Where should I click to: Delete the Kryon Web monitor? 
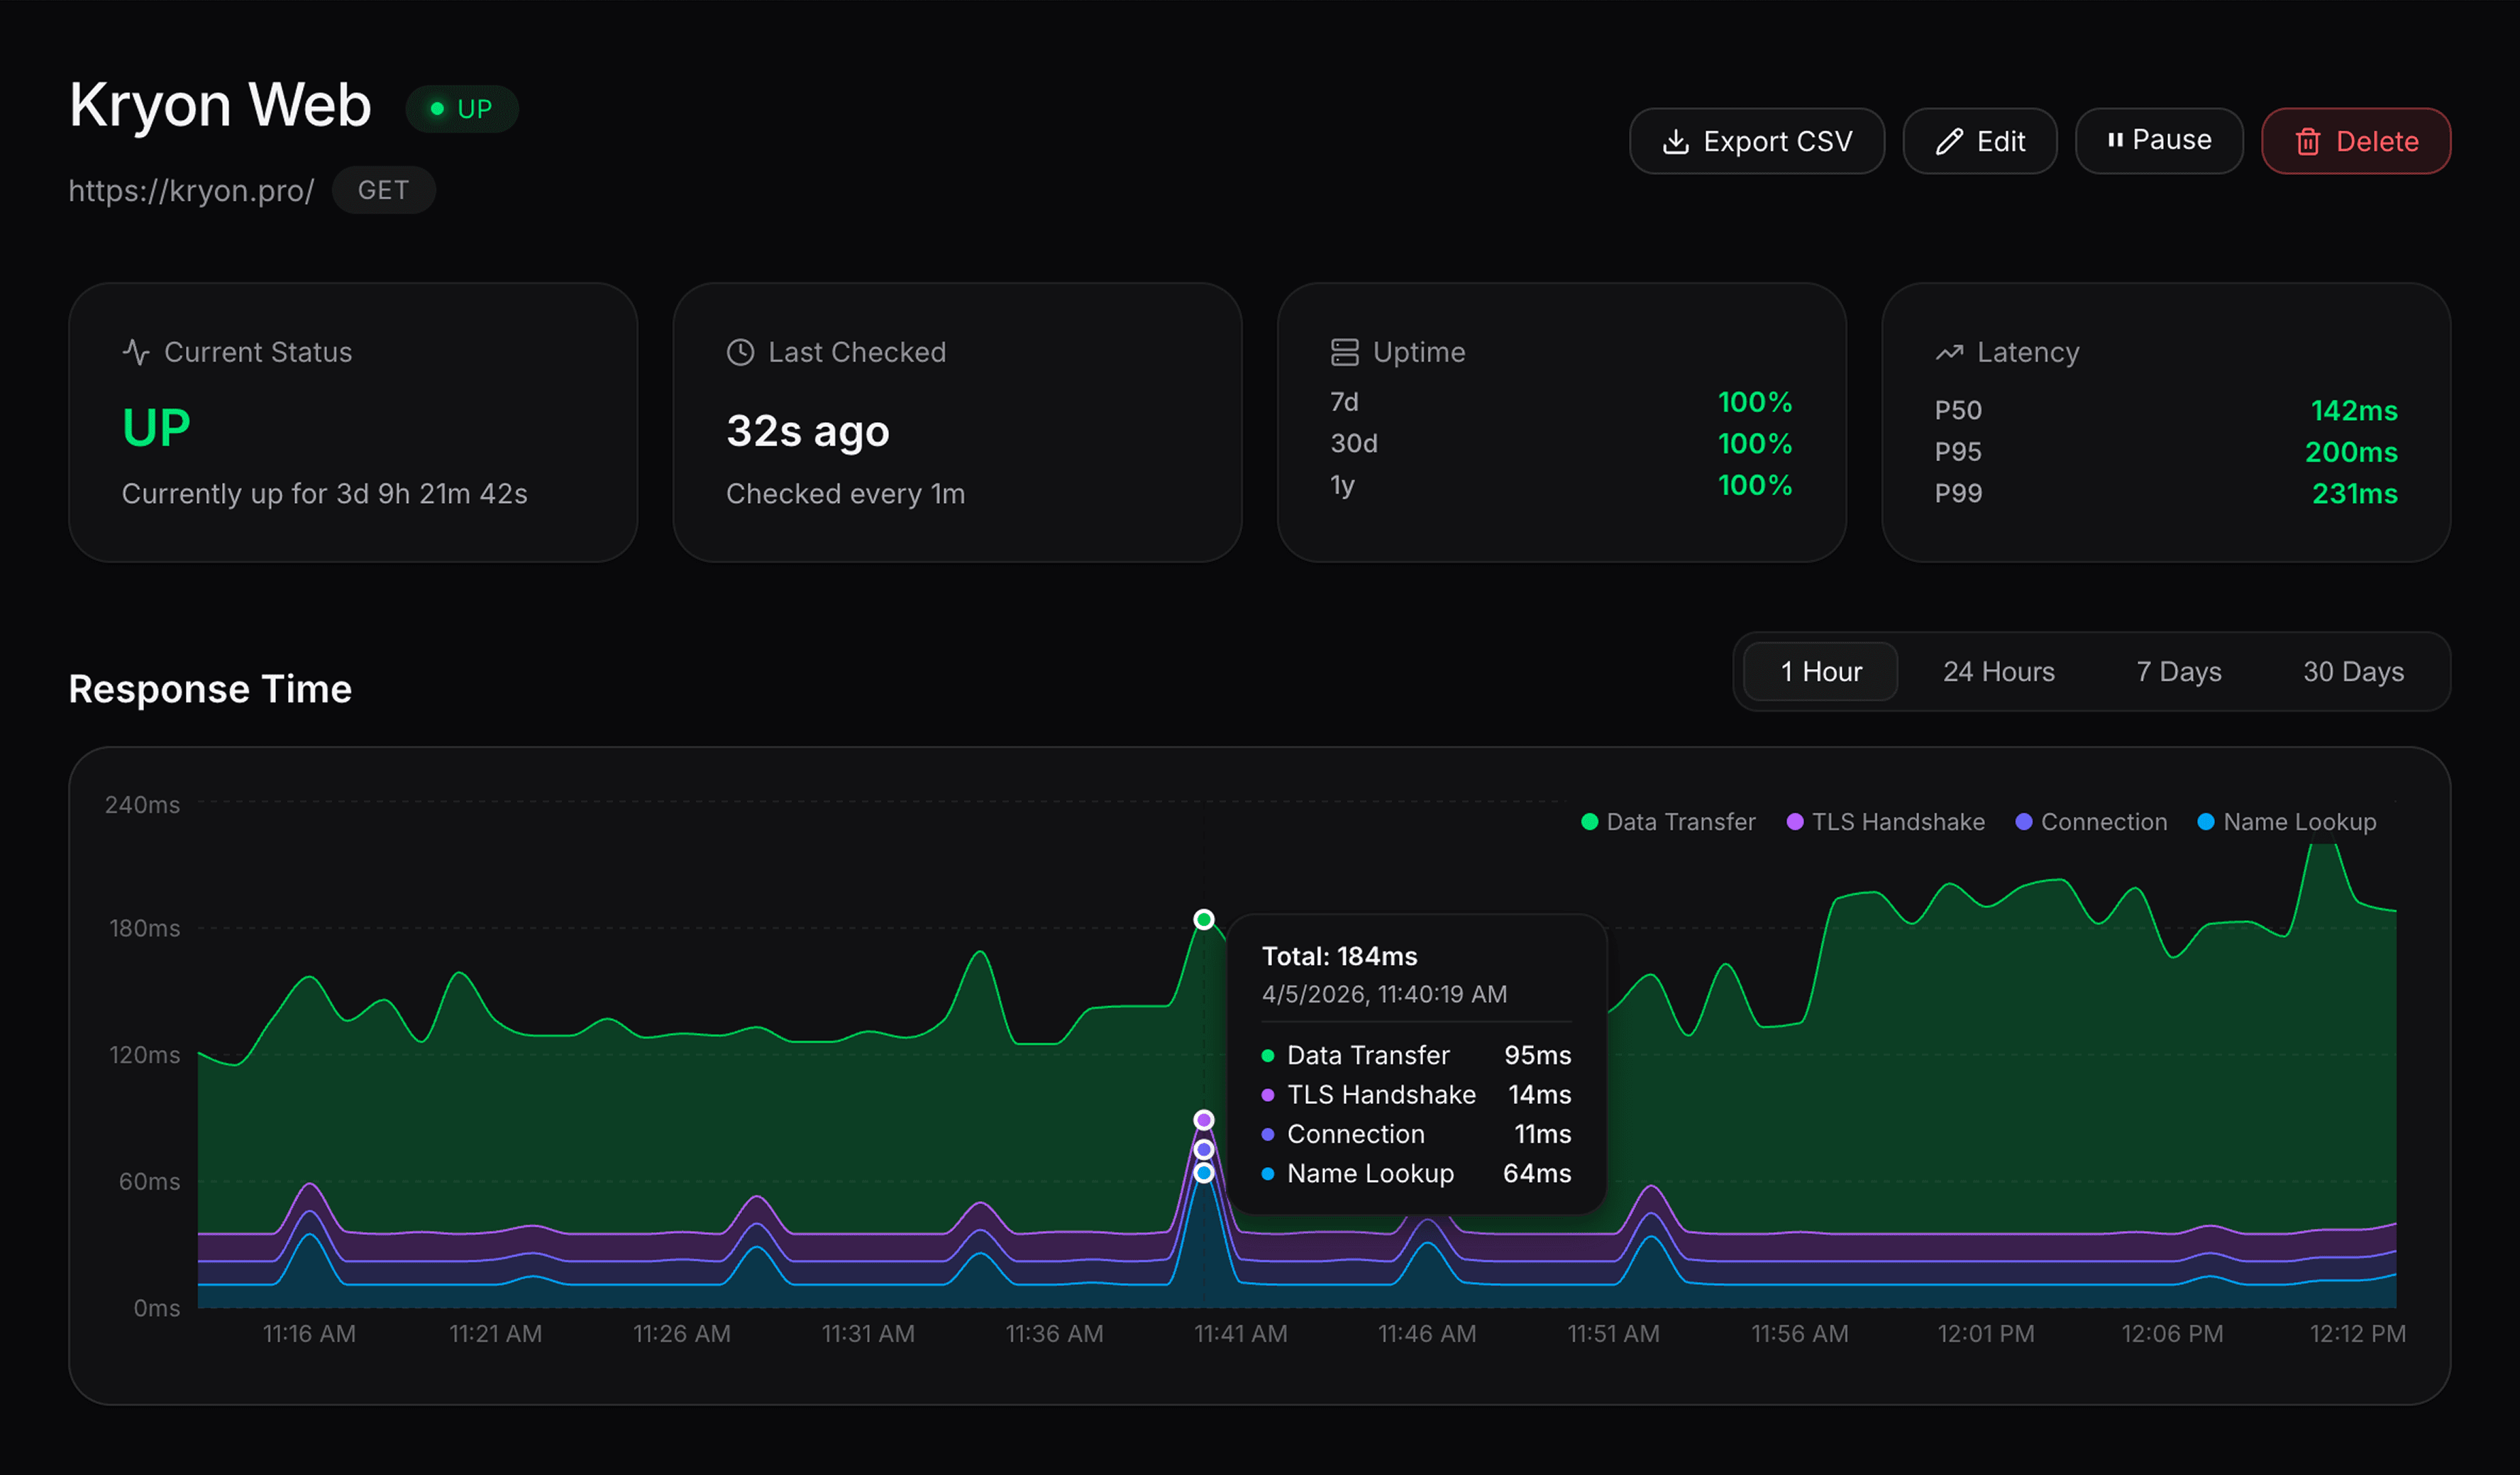pyautogui.click(x=2356, y=141)
